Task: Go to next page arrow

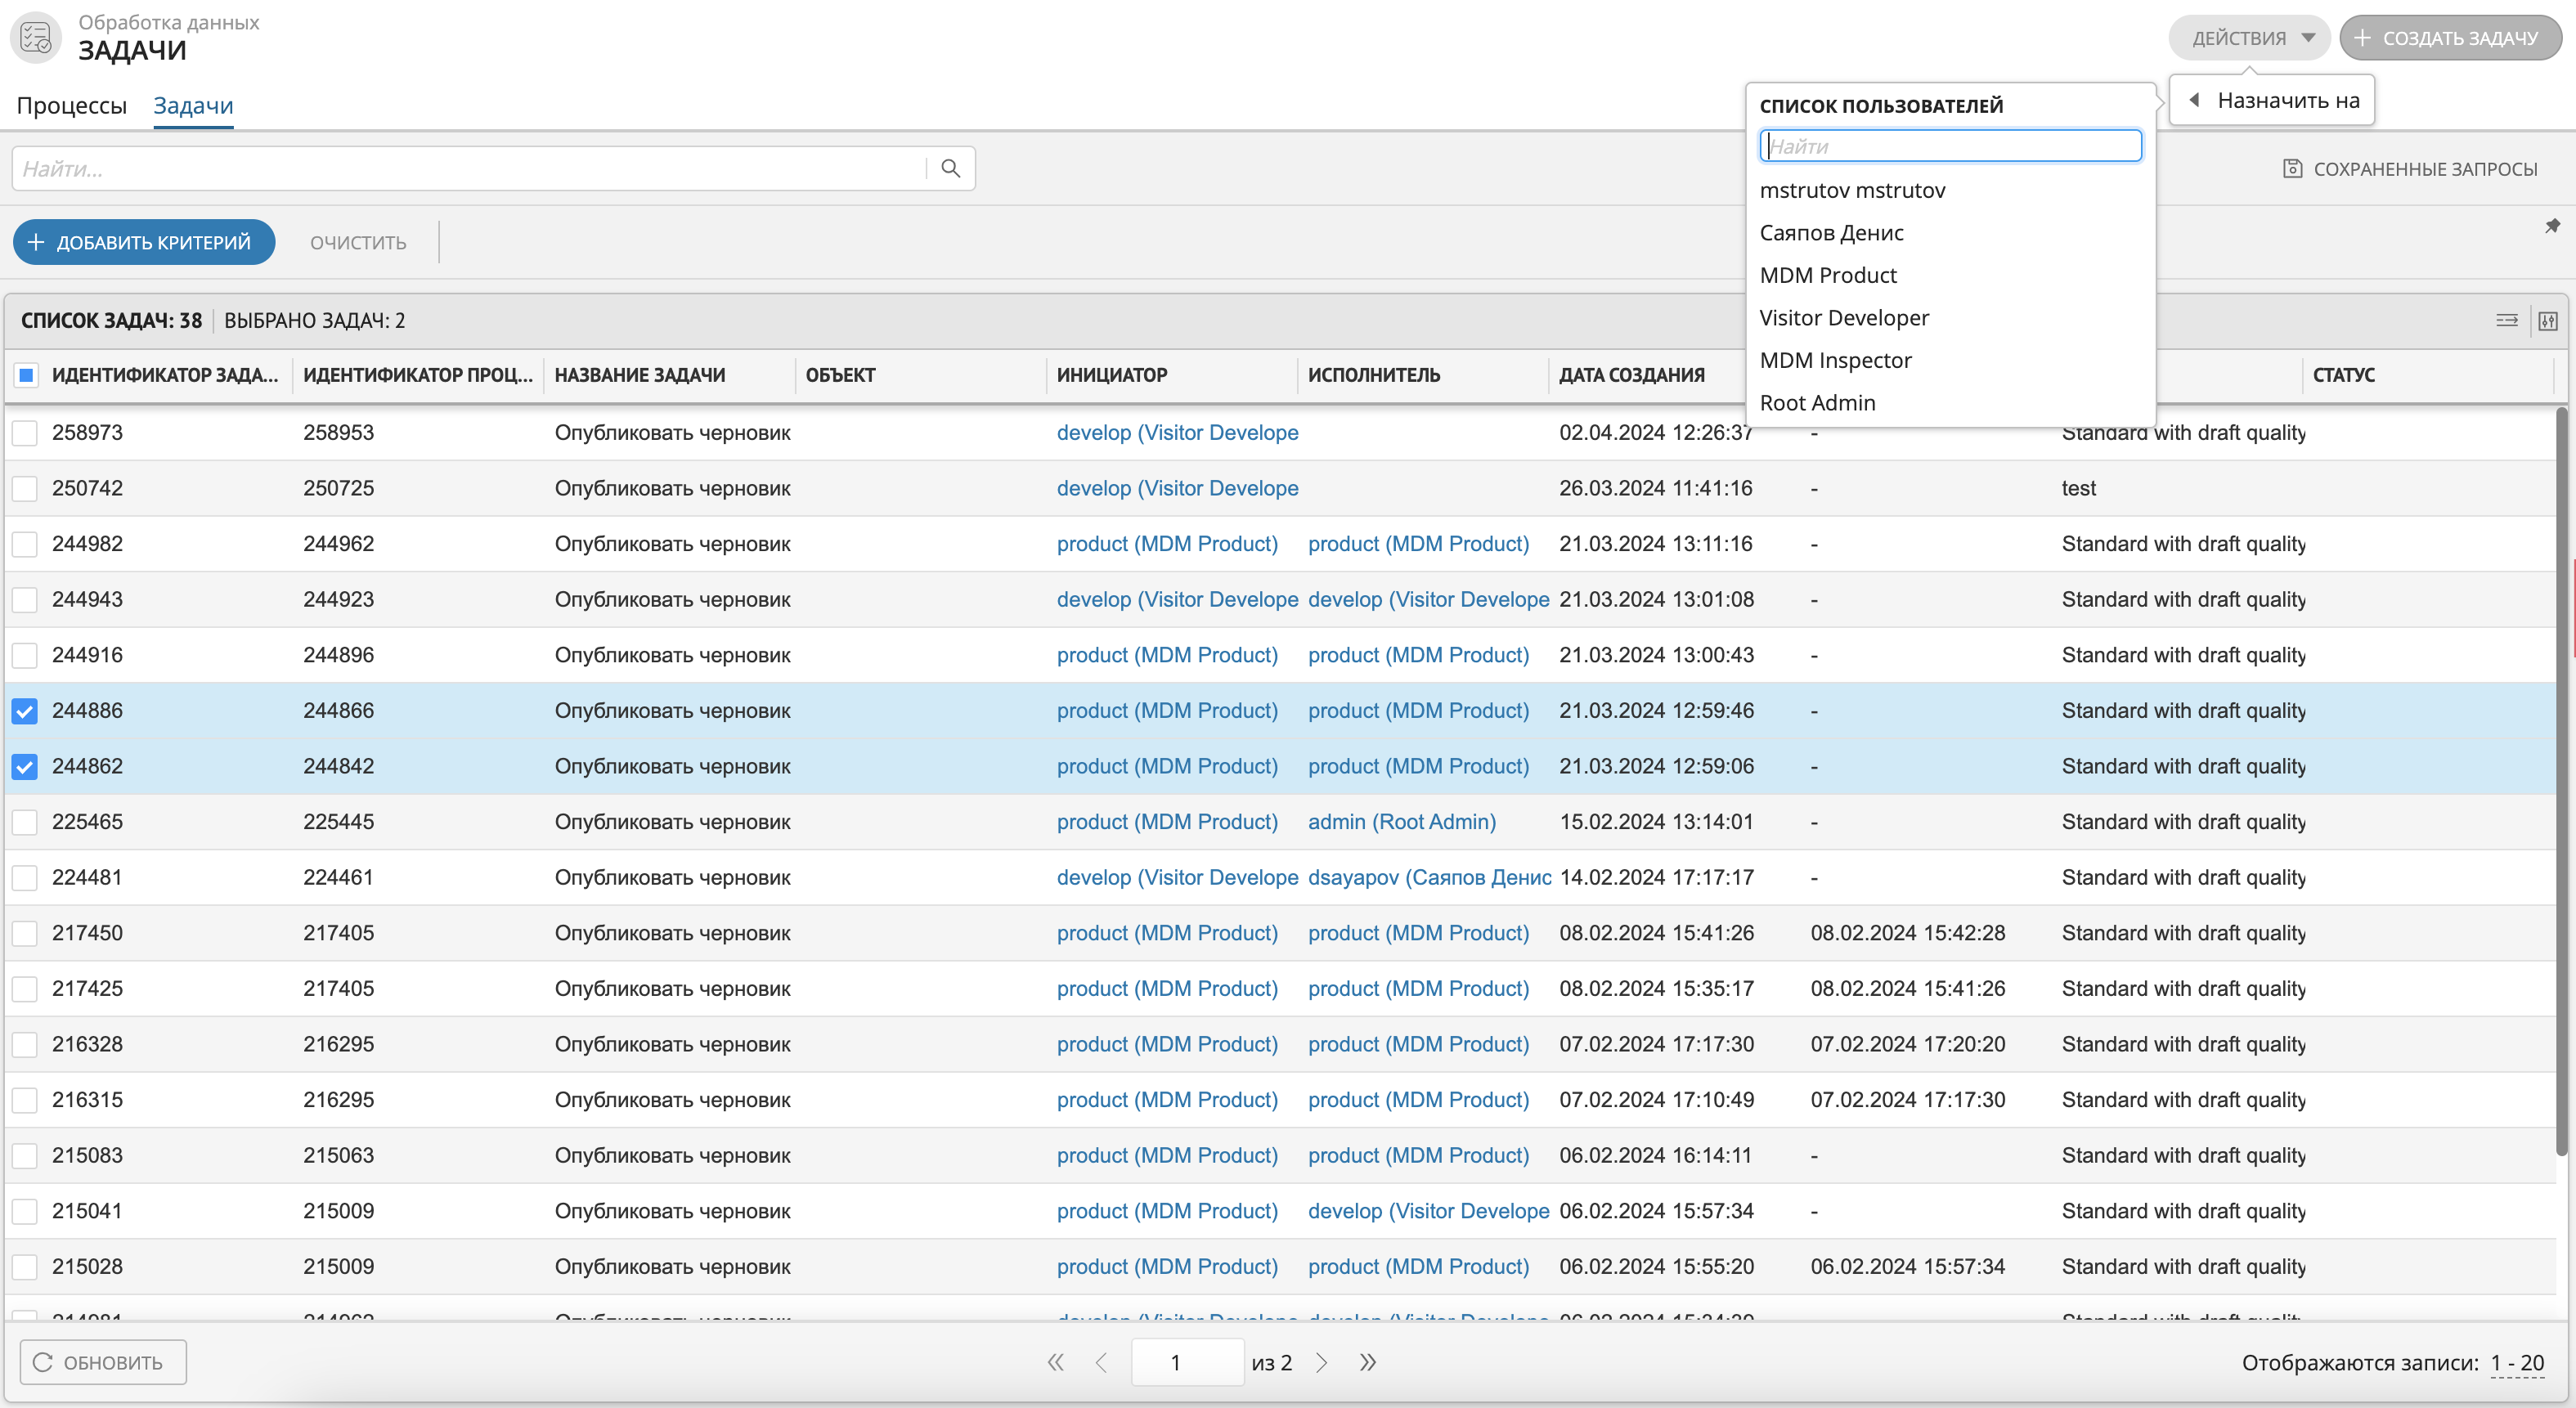Action: 1321,1362
